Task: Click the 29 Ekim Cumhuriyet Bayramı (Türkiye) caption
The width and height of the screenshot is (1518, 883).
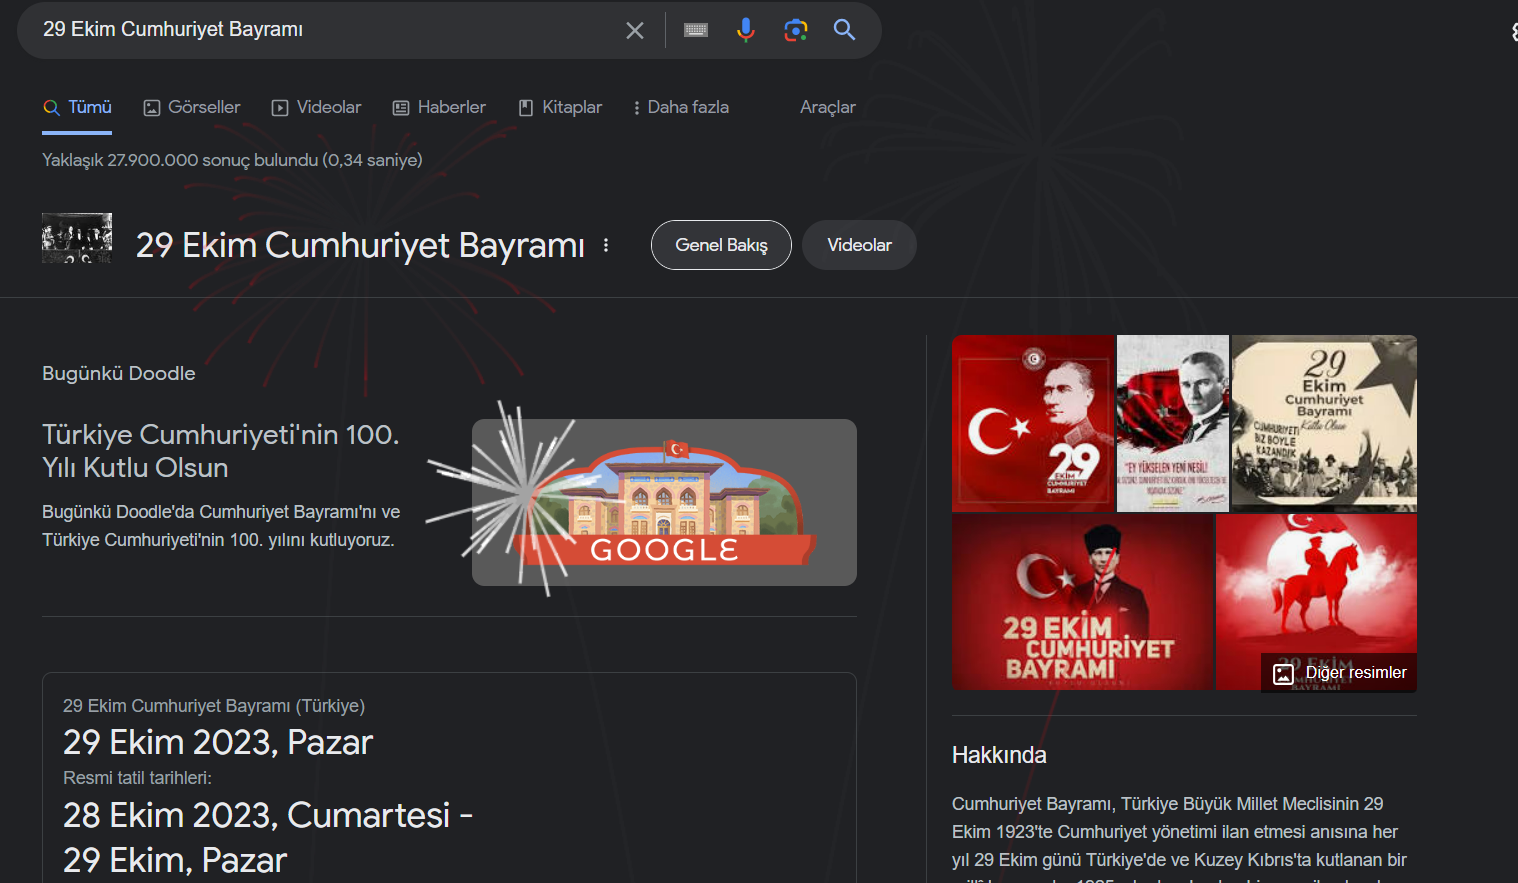Action: click(x=214, y=706)
